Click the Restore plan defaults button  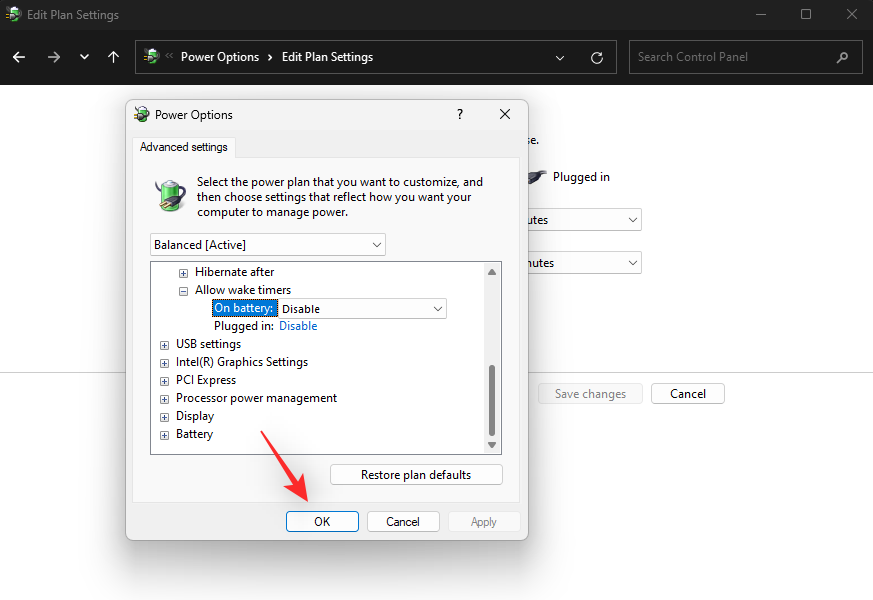(x=416, y=474)
